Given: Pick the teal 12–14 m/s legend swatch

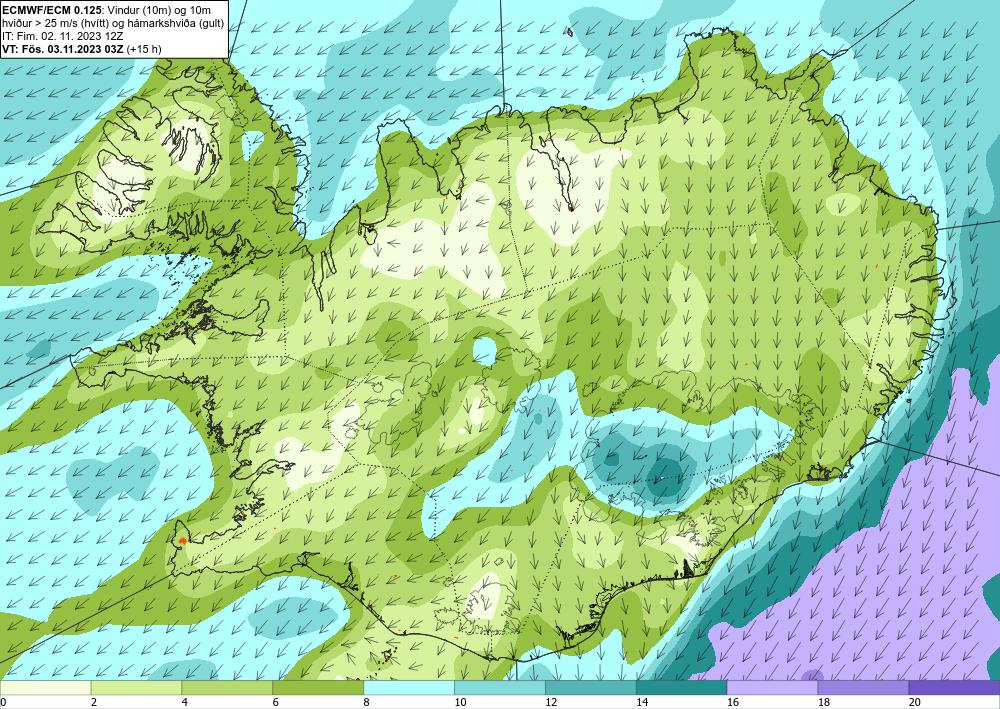Looking at the screenshot, I should 591,688.
